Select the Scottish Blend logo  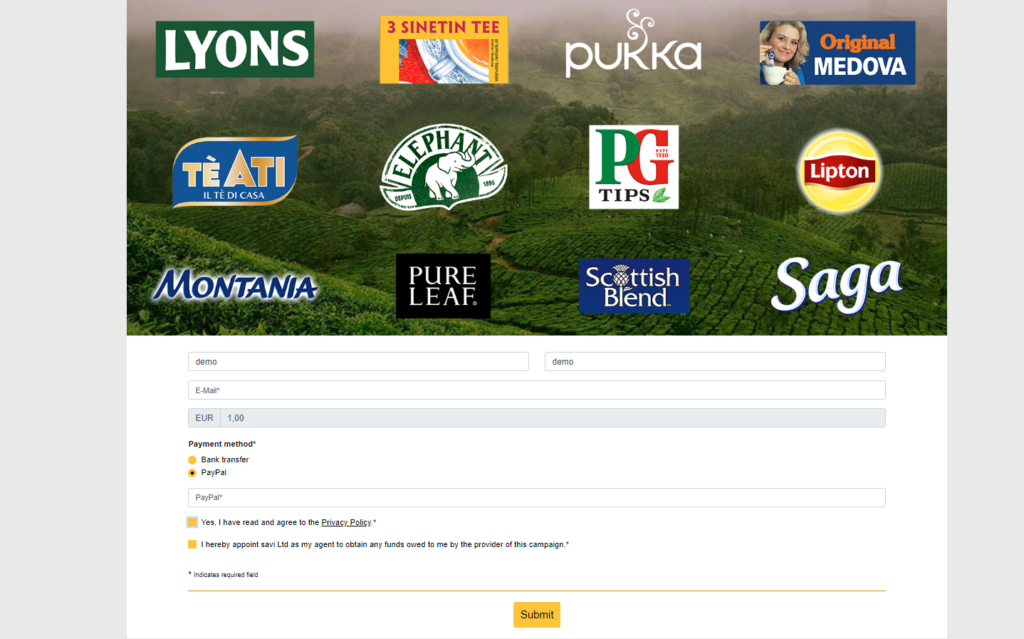633,286
